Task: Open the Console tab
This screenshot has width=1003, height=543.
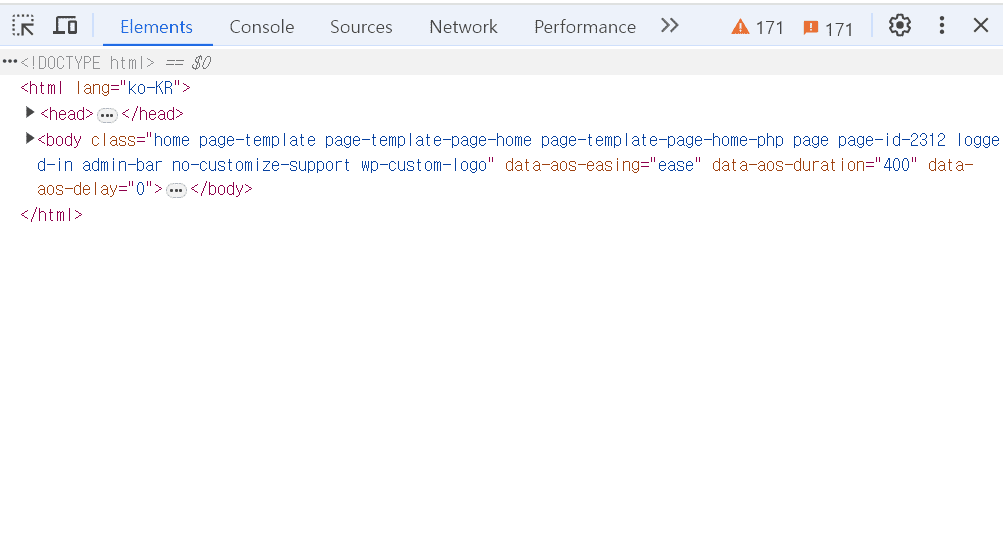Action: coord(262,27)
